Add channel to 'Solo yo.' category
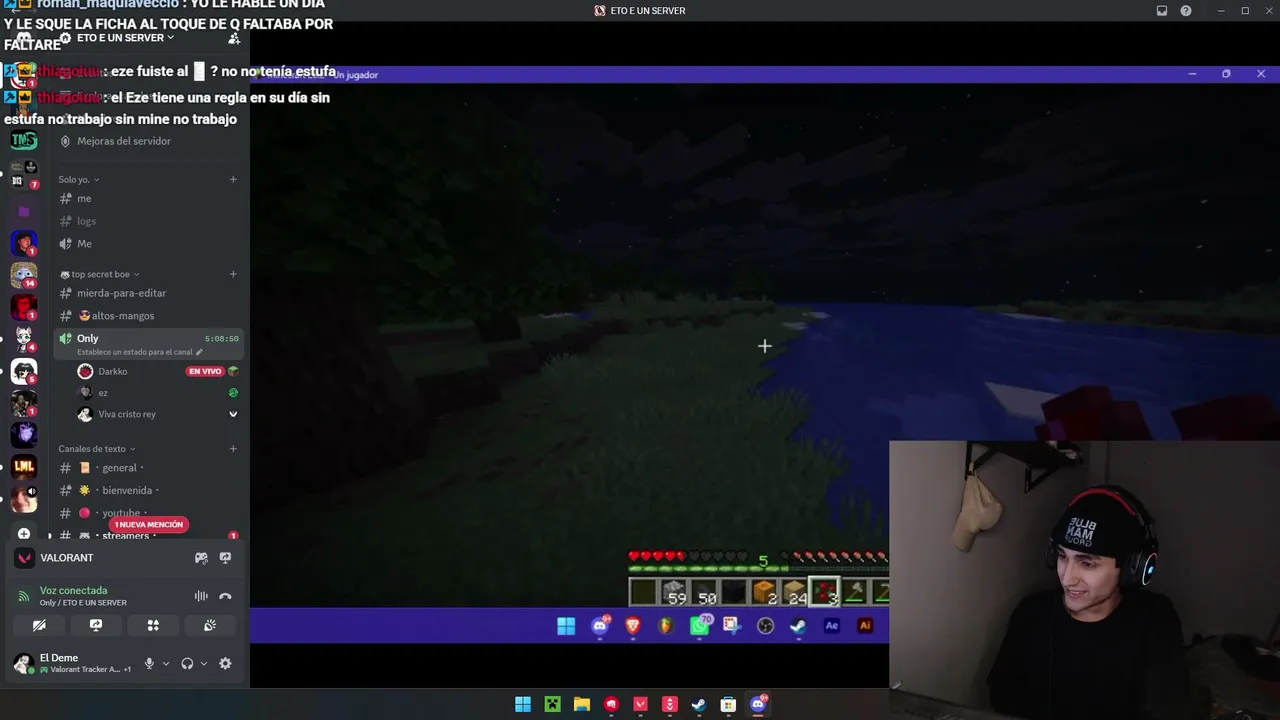Image resolution: width=1280 pixels, height=720 pixels. (233, 180)
